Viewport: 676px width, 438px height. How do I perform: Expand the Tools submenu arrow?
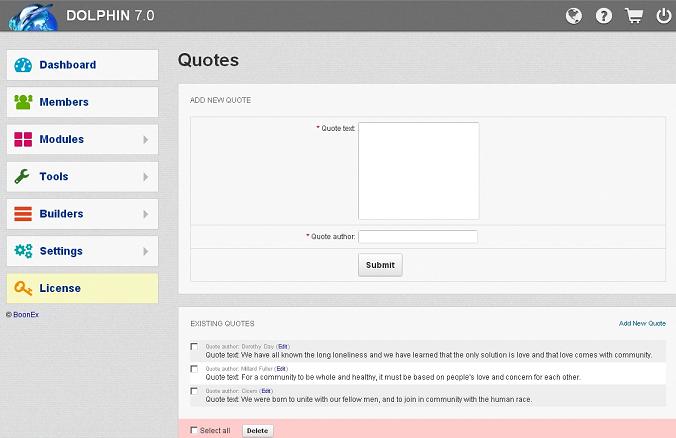coord(146,177)
